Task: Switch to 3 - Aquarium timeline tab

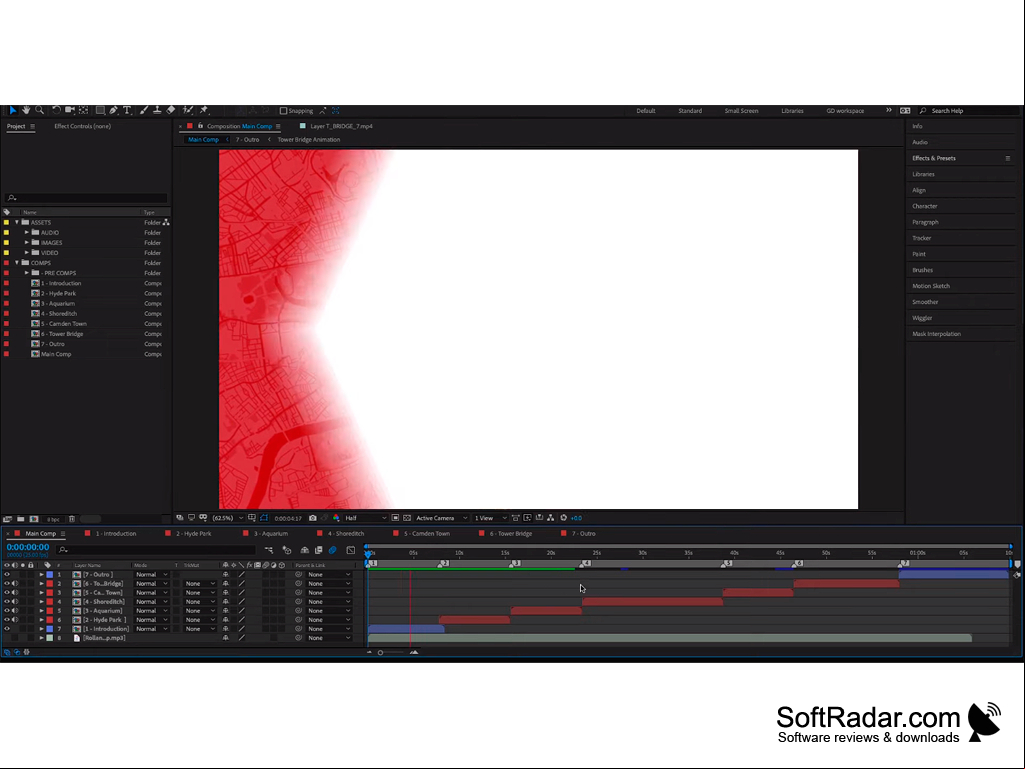Action: (x=271, y=534)
